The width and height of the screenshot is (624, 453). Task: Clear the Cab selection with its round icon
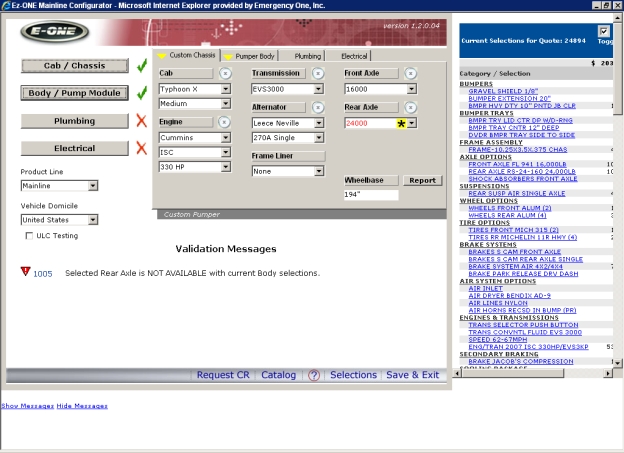point(225,74)
